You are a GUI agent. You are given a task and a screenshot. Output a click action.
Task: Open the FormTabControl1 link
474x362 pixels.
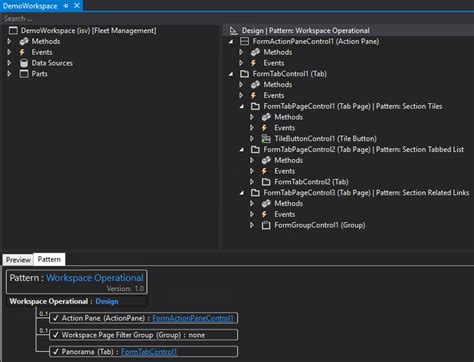(149, 352)
